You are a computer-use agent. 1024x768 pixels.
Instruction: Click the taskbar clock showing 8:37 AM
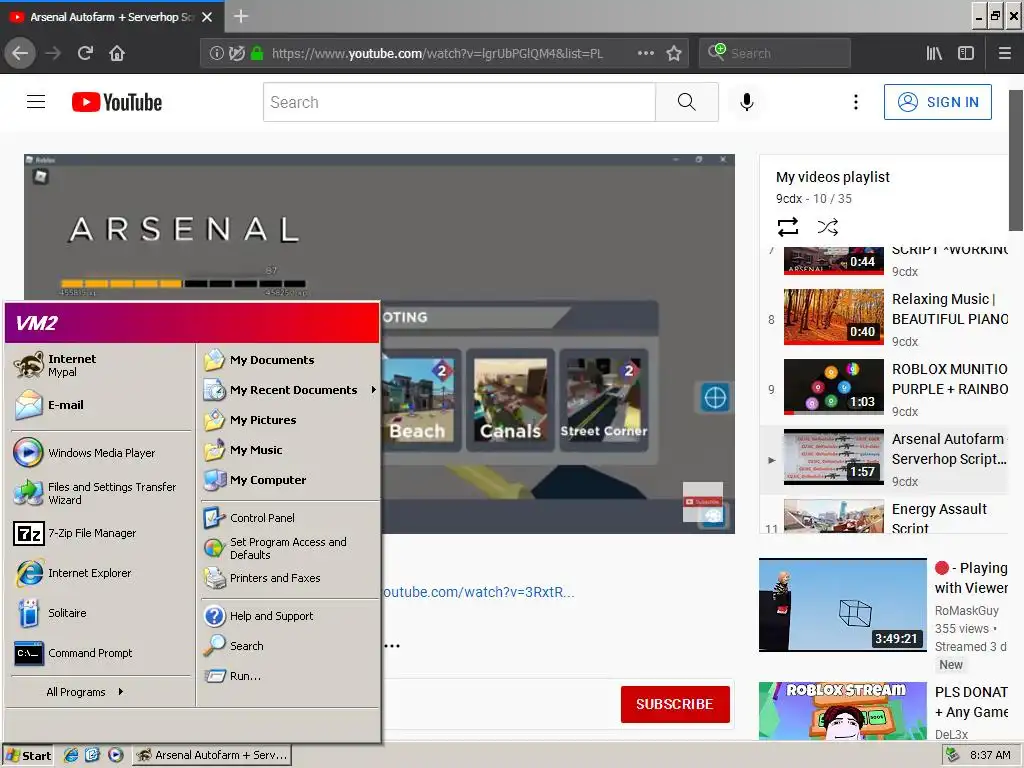click(989, 755)
